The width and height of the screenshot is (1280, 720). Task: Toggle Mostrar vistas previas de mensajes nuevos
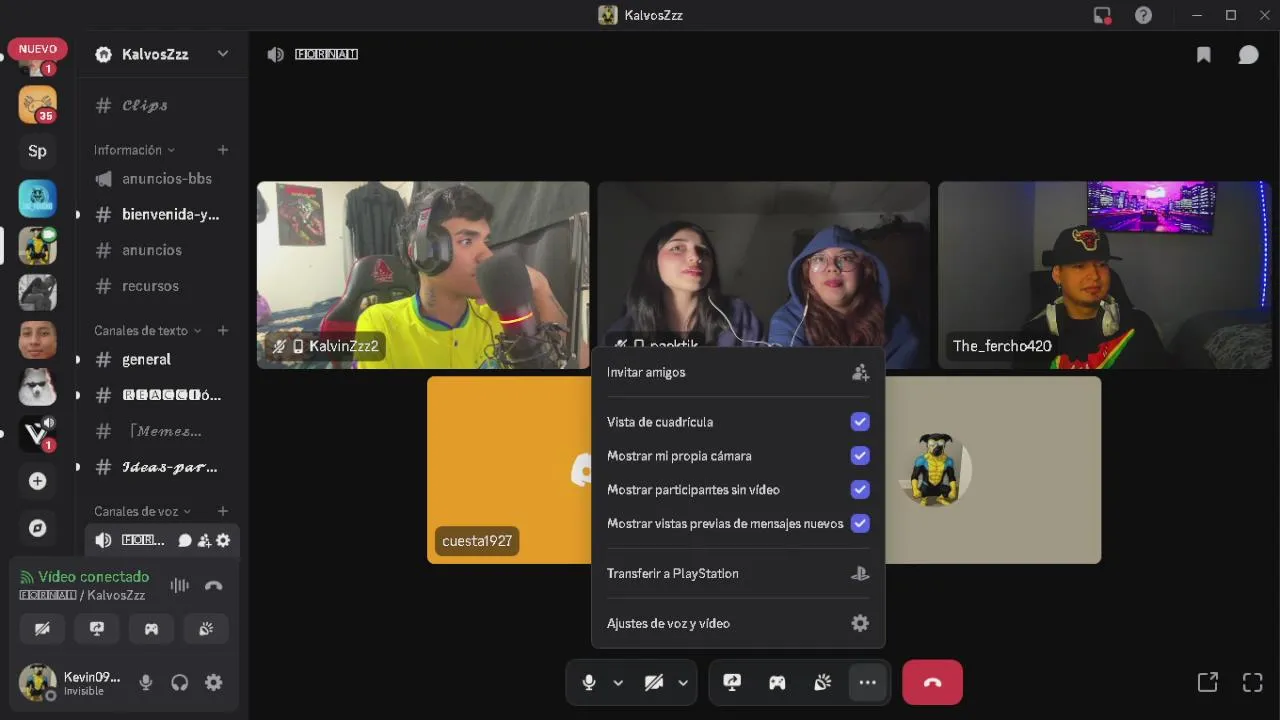click(x=860, y=523)
